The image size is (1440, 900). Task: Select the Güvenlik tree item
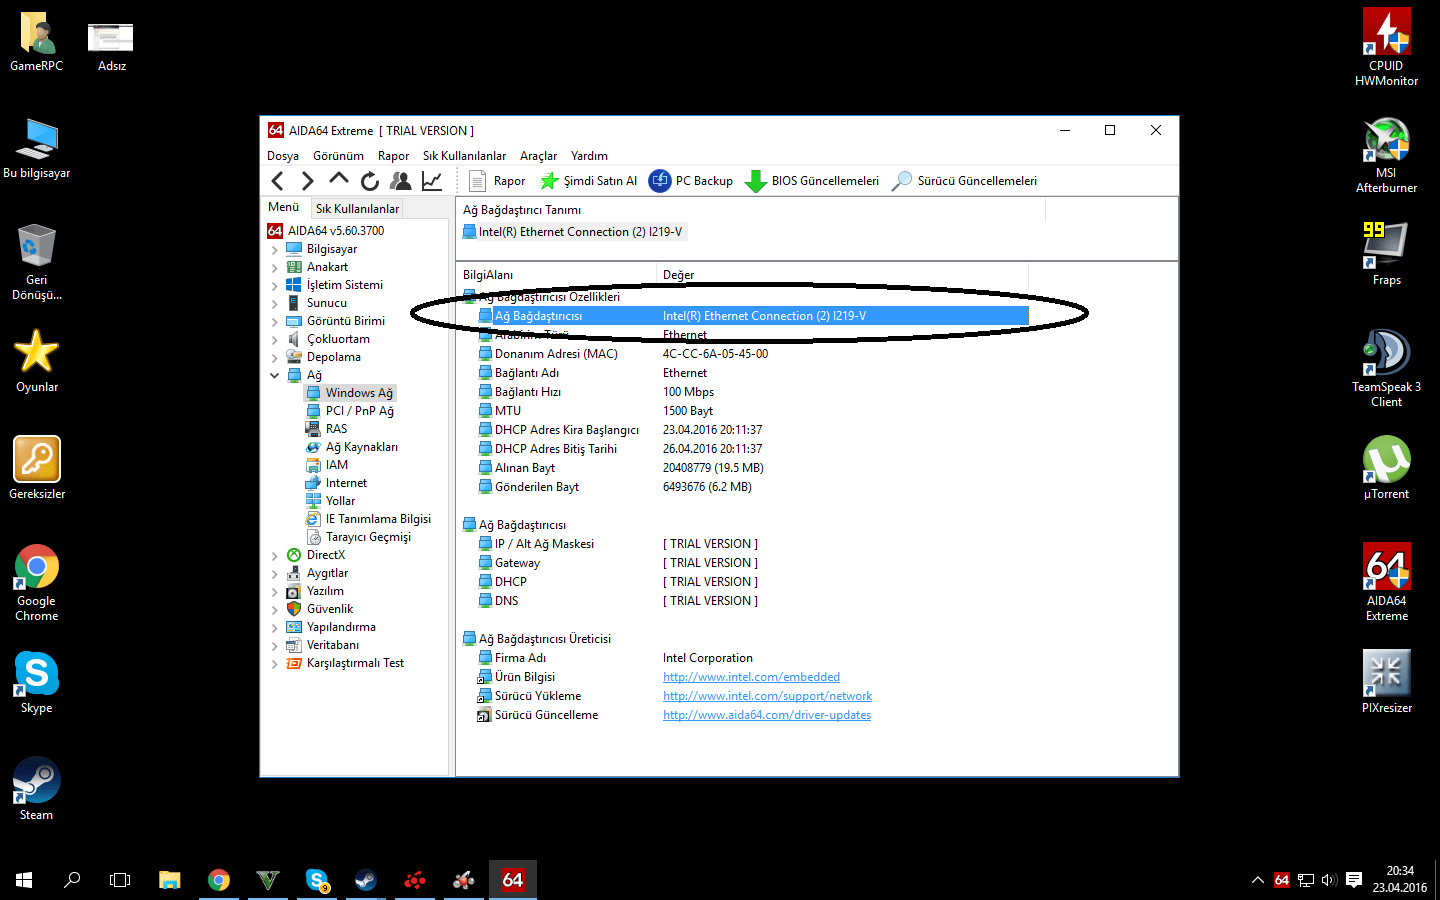point(329,609)
